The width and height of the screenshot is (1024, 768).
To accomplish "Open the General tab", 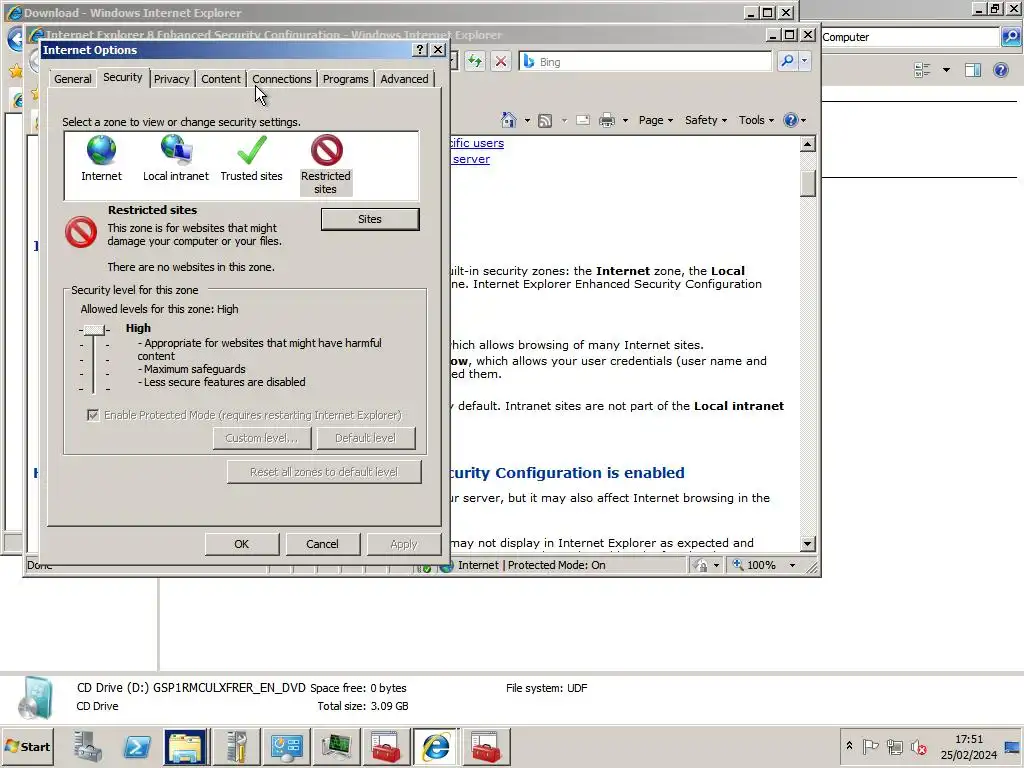I will pyautogui.click(x=72, y=79).
